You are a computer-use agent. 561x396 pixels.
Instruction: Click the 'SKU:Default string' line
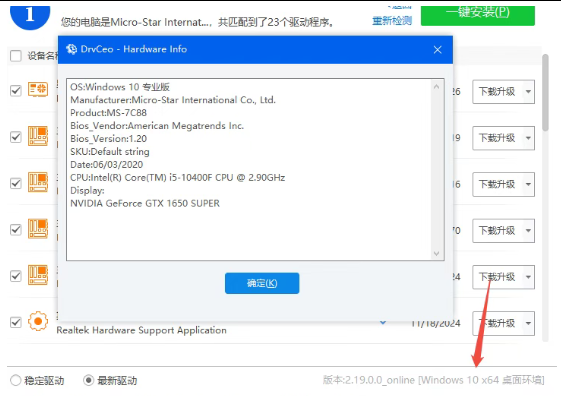110,152
